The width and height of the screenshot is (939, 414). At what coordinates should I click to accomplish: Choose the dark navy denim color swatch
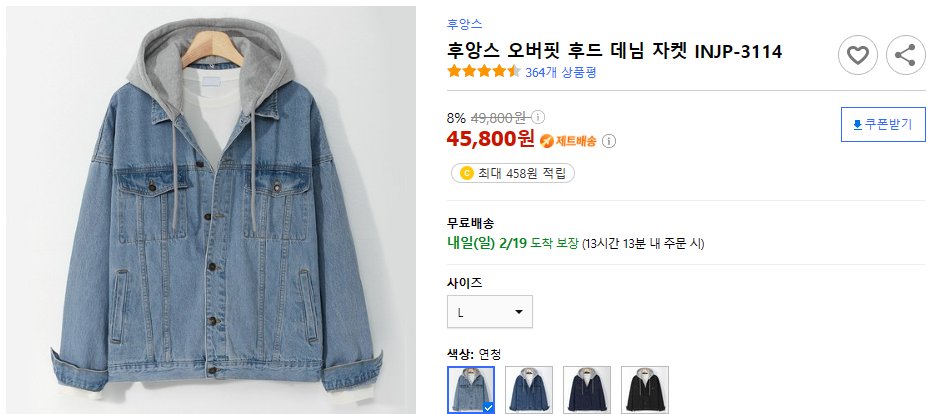(587, 389)
